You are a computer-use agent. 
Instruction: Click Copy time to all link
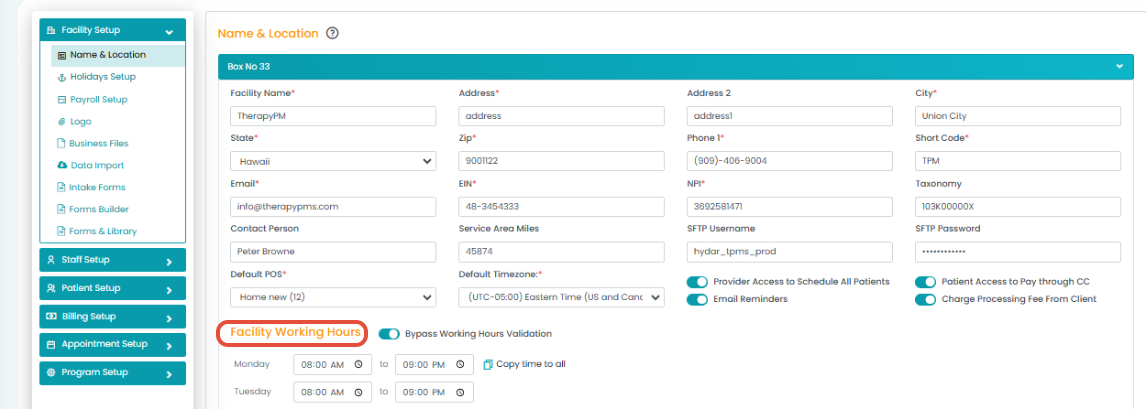coord(531,364)
